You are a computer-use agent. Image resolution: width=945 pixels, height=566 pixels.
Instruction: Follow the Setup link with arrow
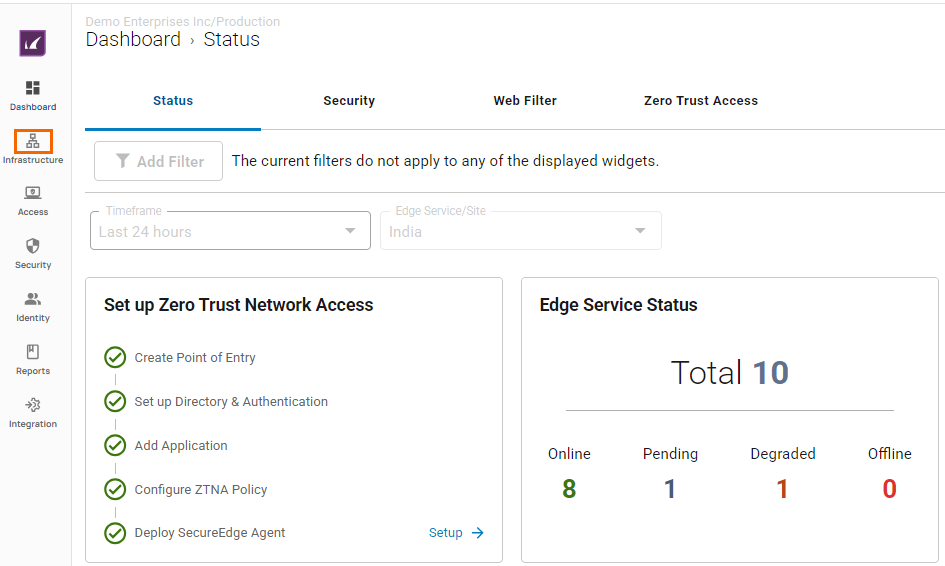click(456, 533)
